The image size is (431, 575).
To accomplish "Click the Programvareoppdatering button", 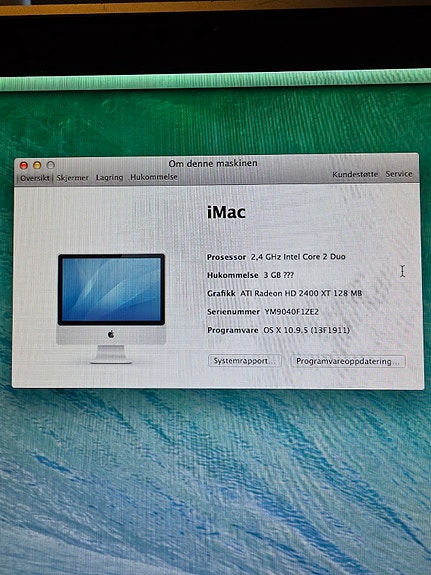I will (348, 361).
